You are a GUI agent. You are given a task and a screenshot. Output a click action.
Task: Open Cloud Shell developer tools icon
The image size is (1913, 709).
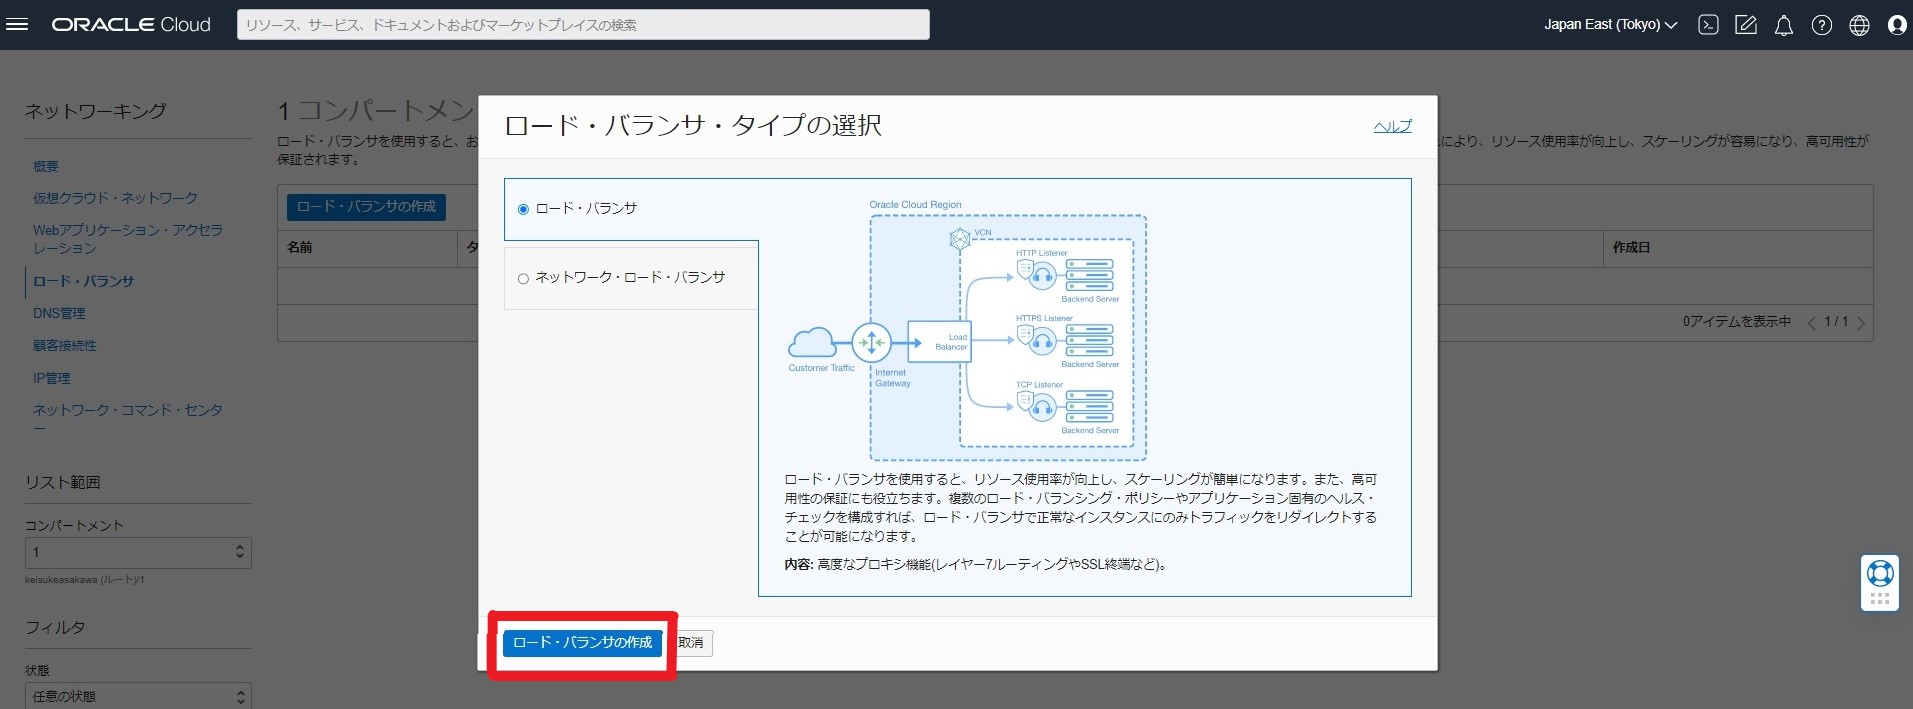1708,25
